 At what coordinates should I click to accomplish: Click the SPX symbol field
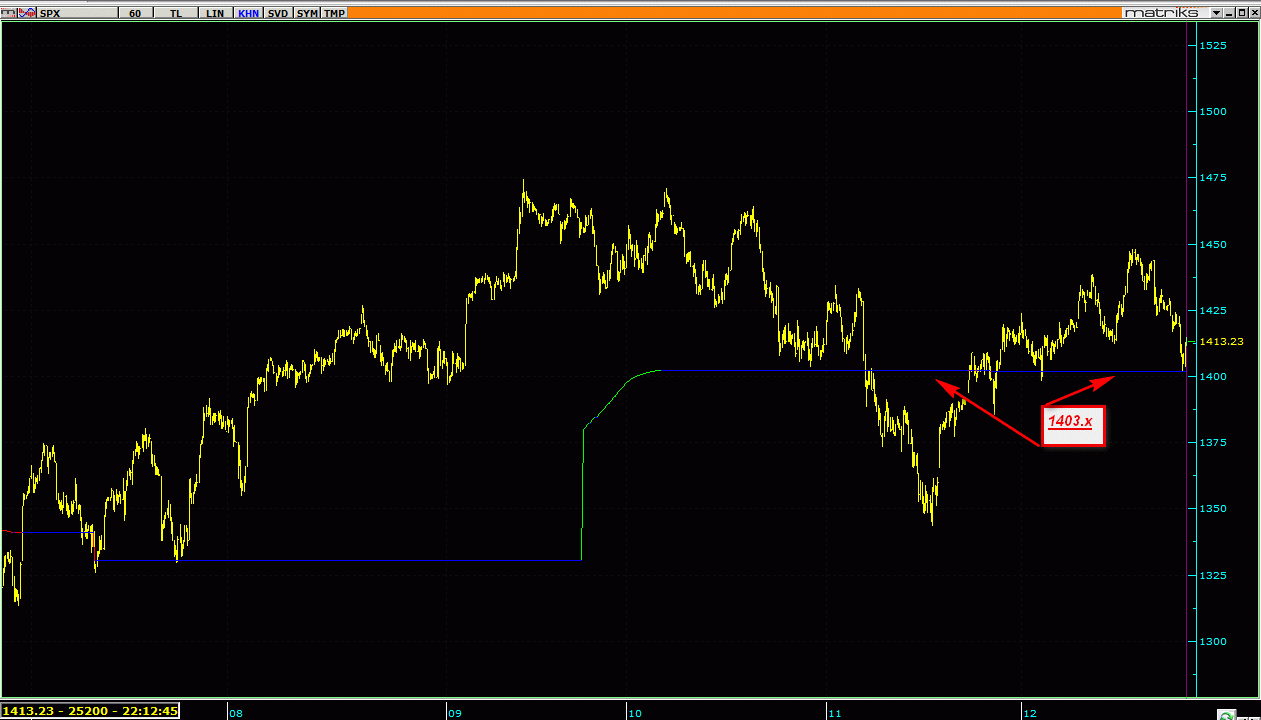(76, 13)
